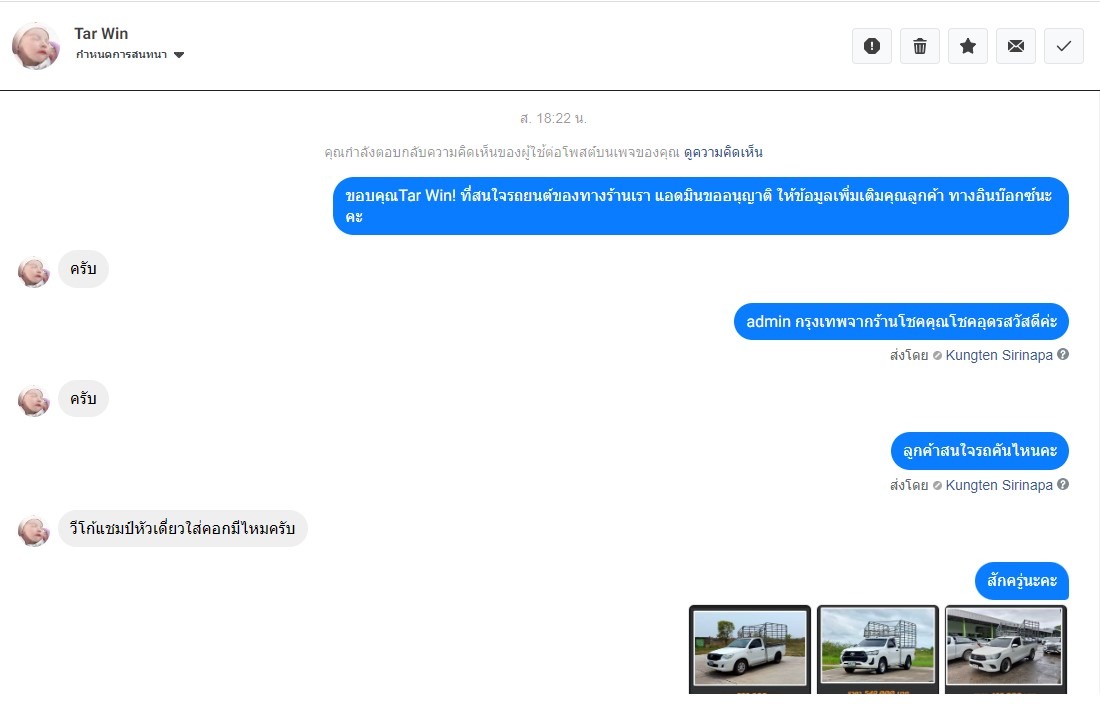Select the ขอบคุณTar Win! auto-reply message
The height and width of the screenshot is (704, 1100).
pyautogui.click(x=700, y=206)
